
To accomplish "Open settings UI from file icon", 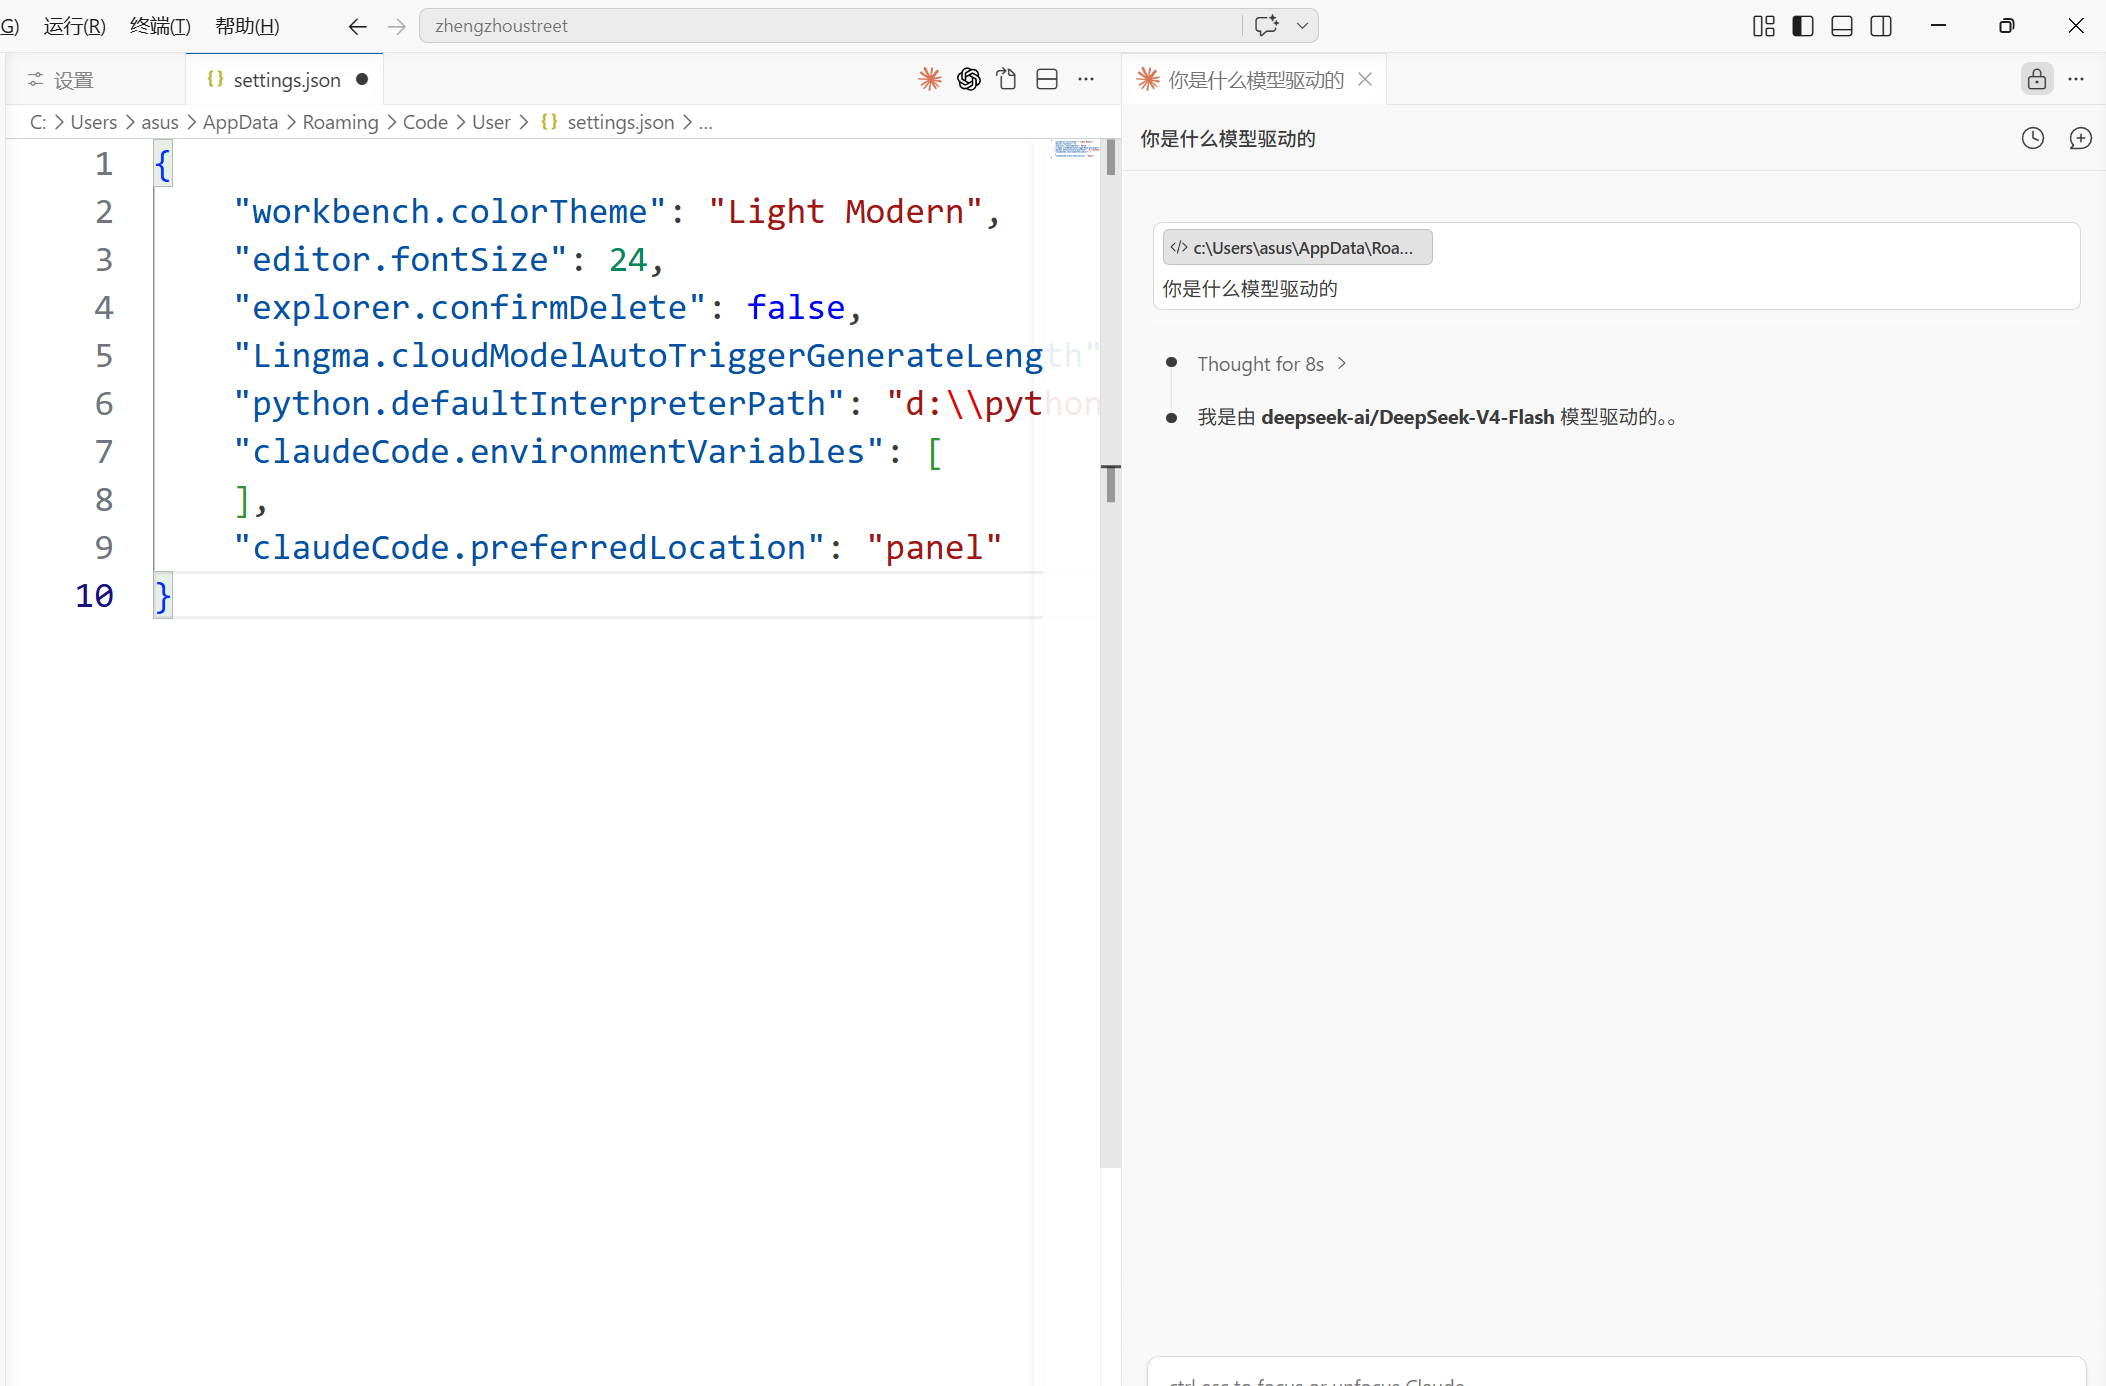I will (1007, 79).
